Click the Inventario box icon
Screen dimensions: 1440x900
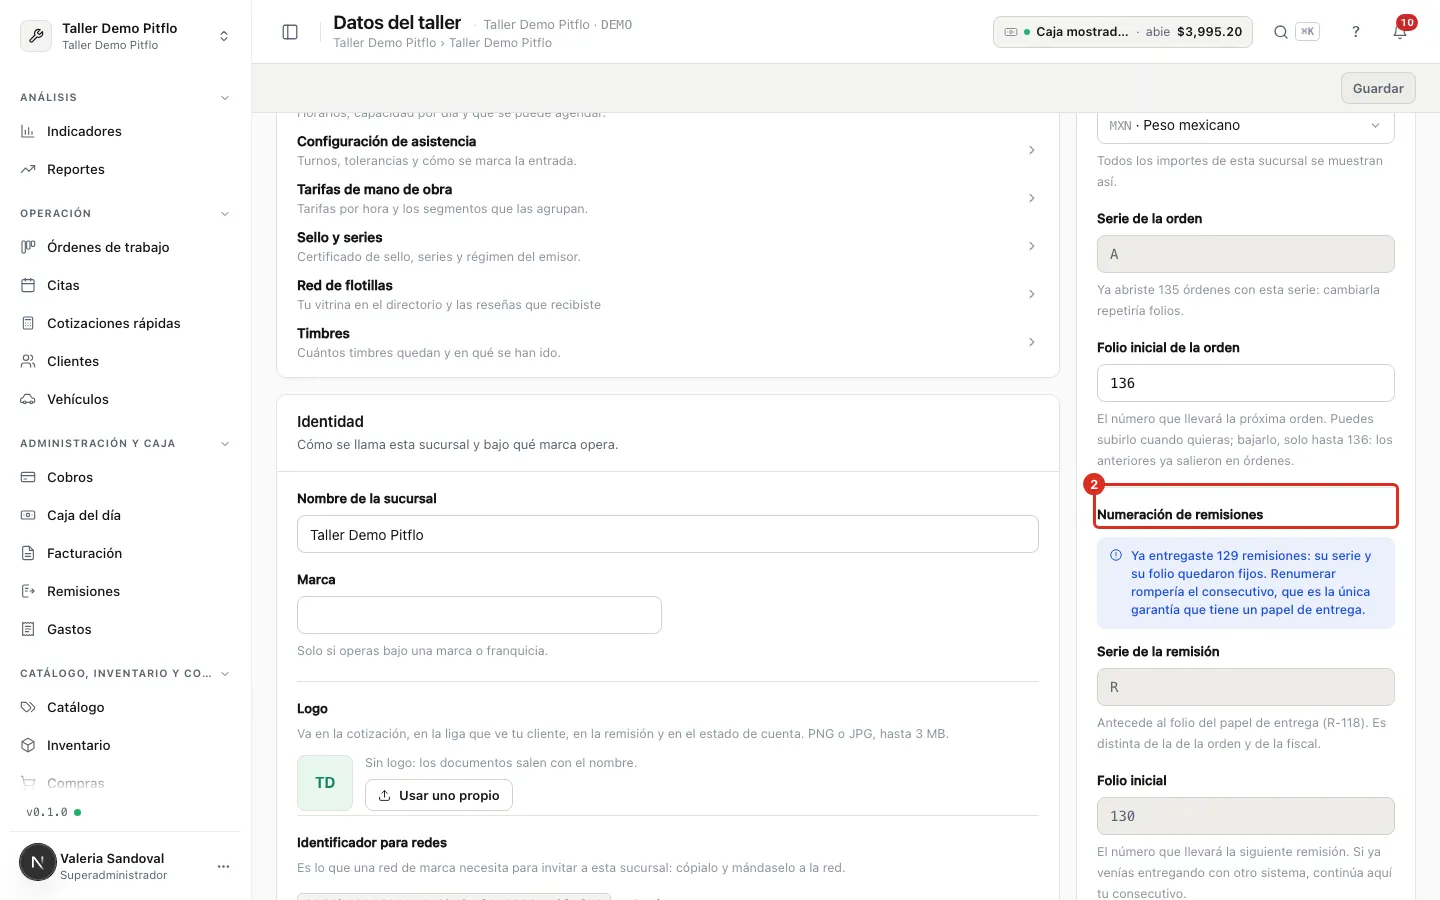28,745
